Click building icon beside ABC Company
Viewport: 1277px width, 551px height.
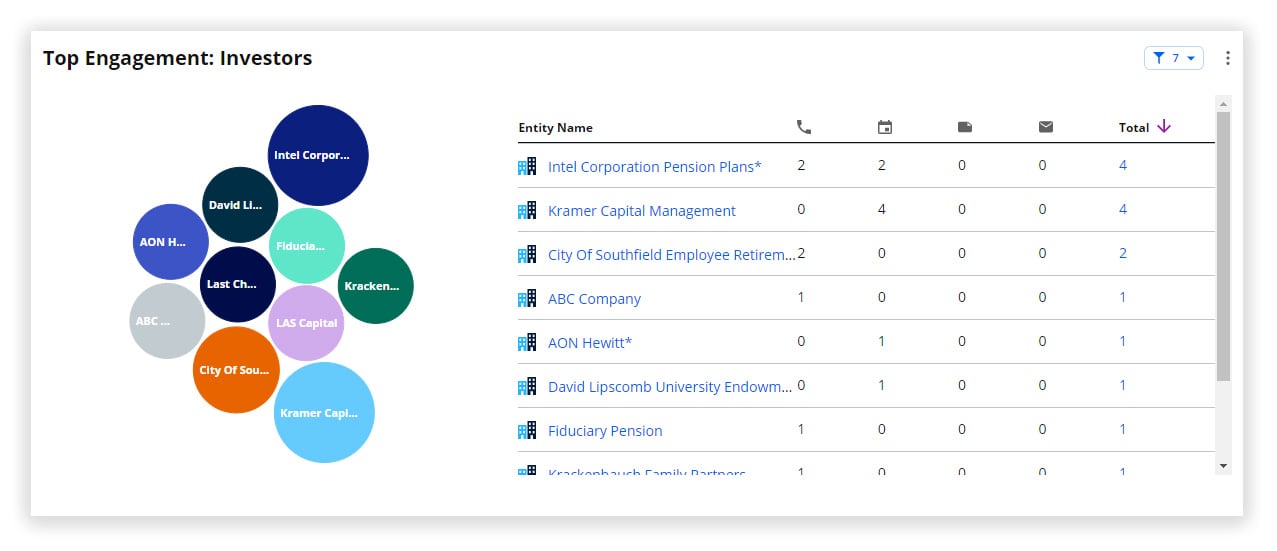click(527, 298)
